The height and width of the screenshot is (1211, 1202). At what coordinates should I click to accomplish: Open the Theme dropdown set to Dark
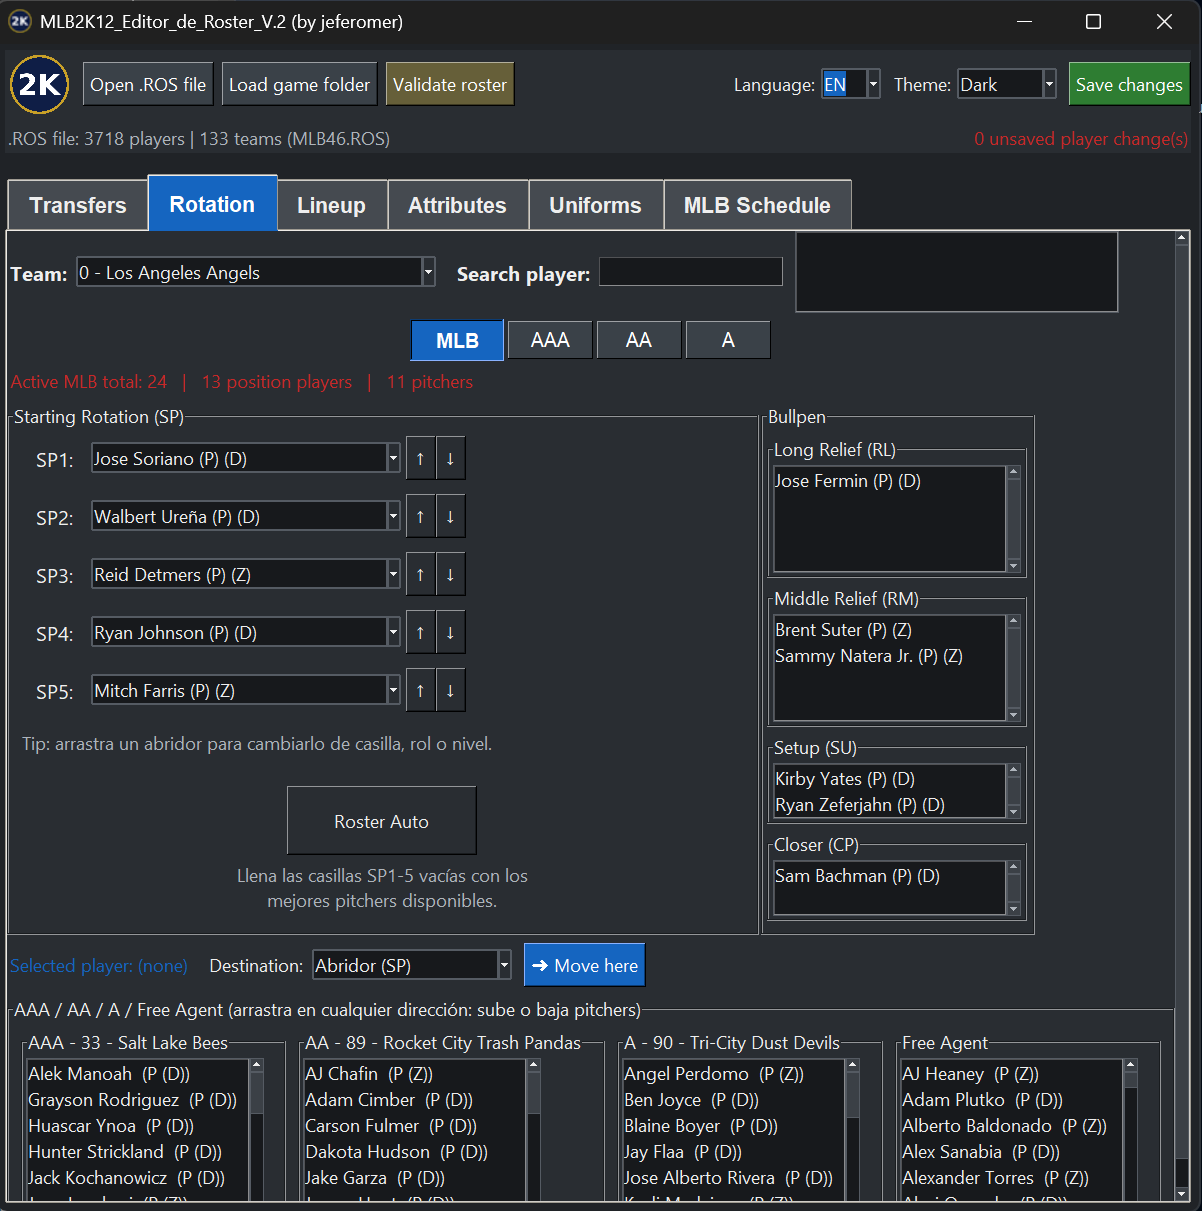pyautogui.click(x=1007, y=85)
